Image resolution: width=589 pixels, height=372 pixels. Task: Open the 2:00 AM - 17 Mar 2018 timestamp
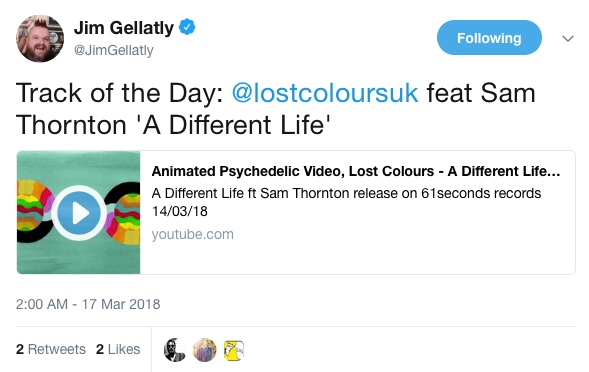coord(88,304)
